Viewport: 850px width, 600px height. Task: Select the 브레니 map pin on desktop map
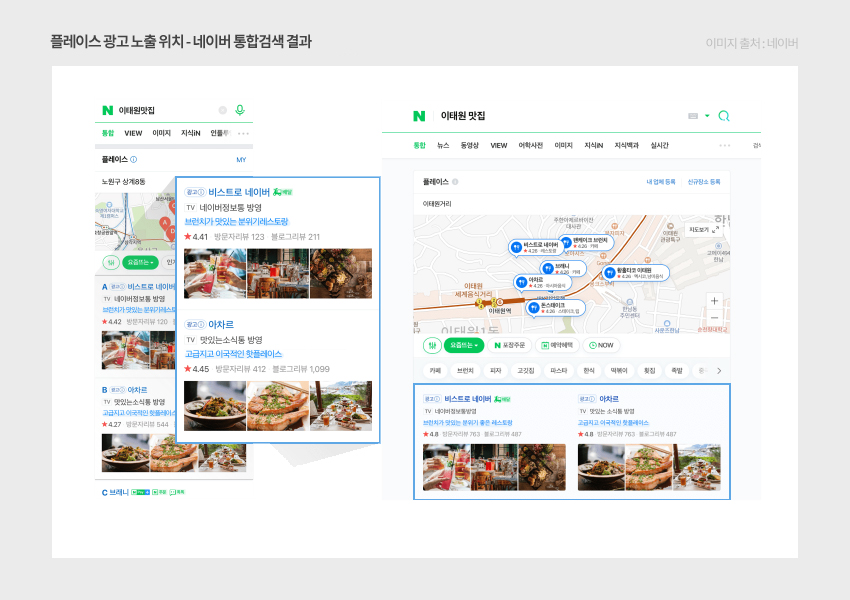[x=563, y=268]
